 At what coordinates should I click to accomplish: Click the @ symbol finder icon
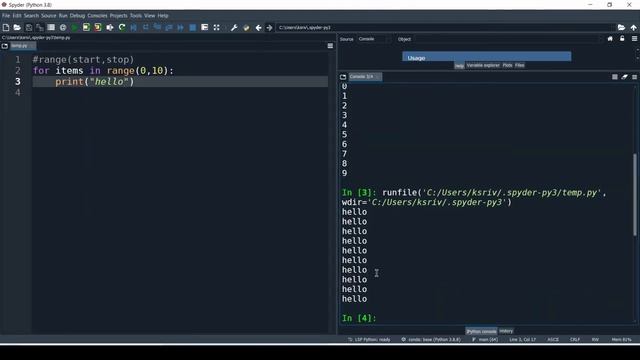pyautogui.click(x=63, y=27)
